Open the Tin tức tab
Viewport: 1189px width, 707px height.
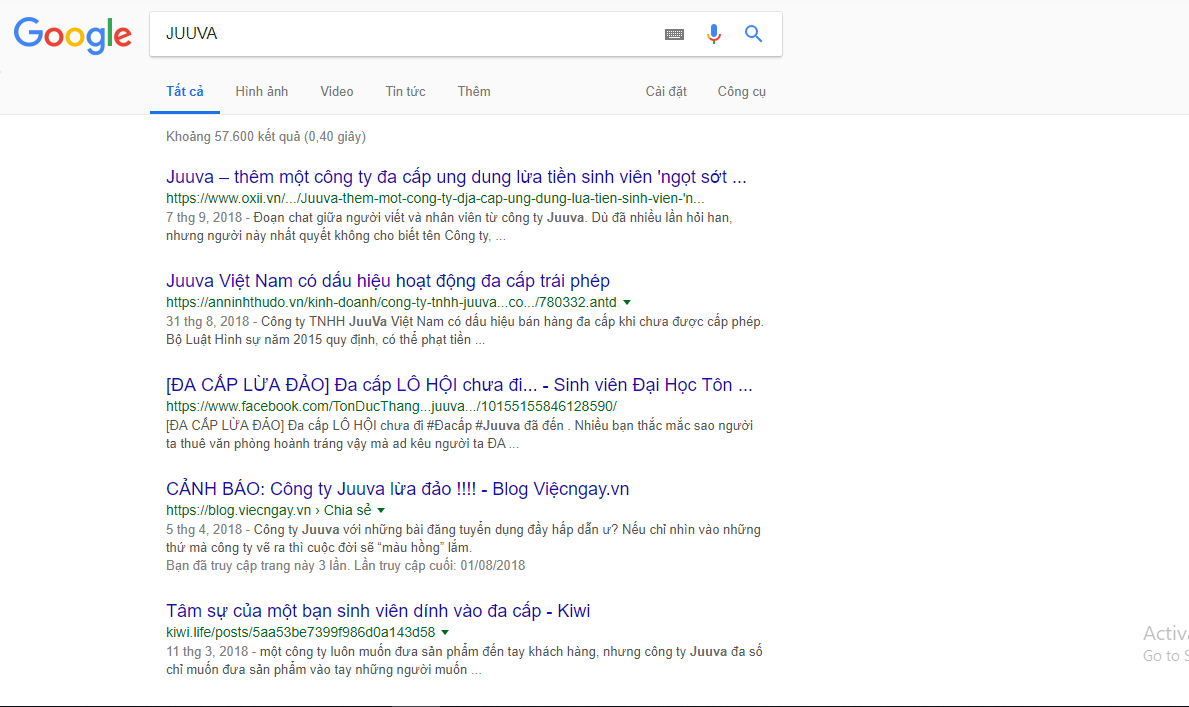405,92
